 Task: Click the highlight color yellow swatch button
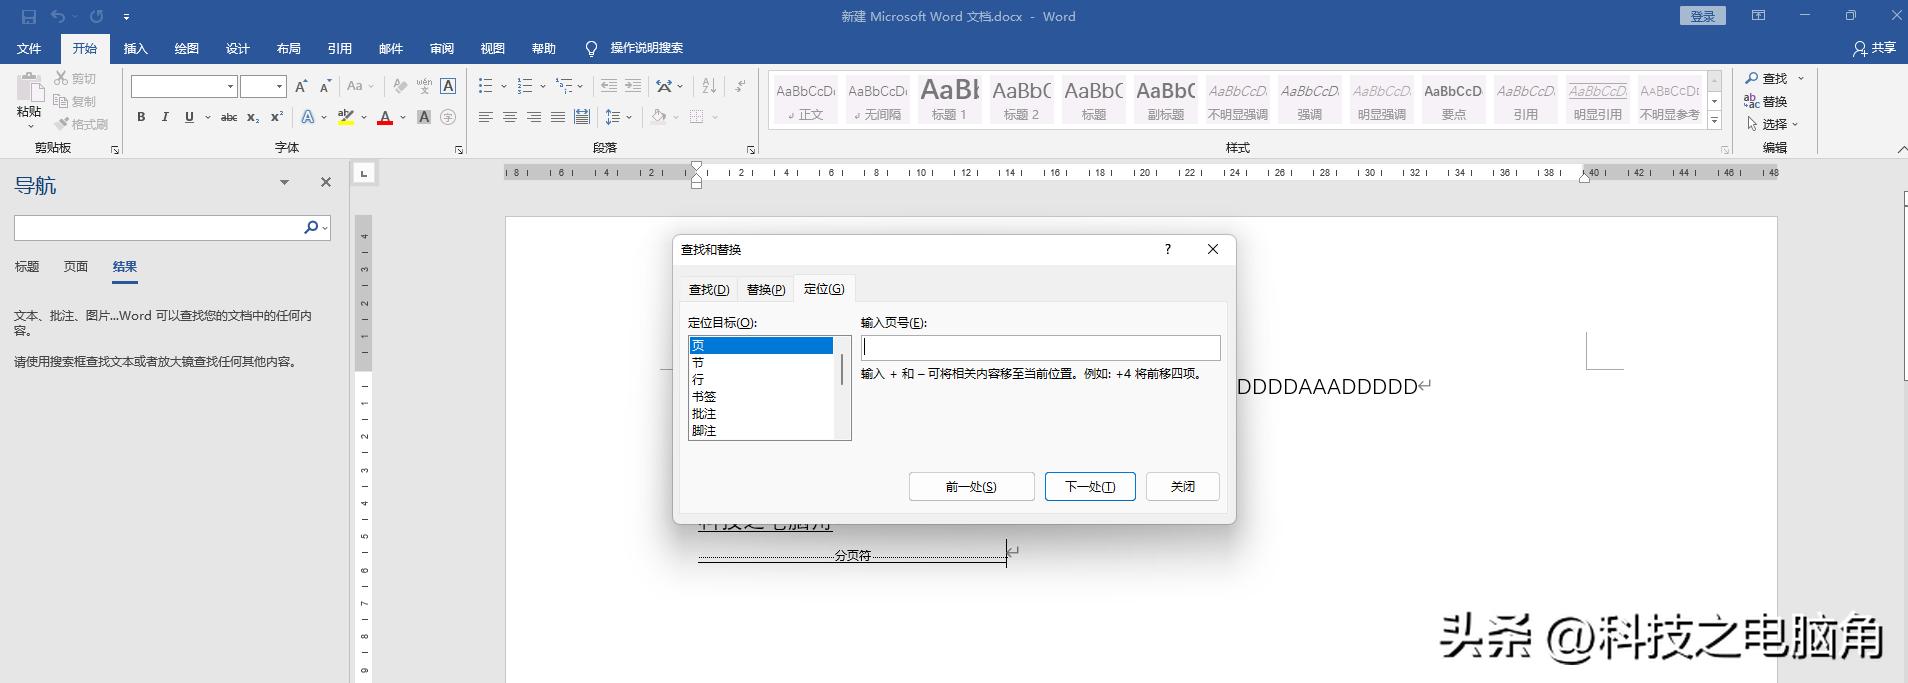coord(346,117)
